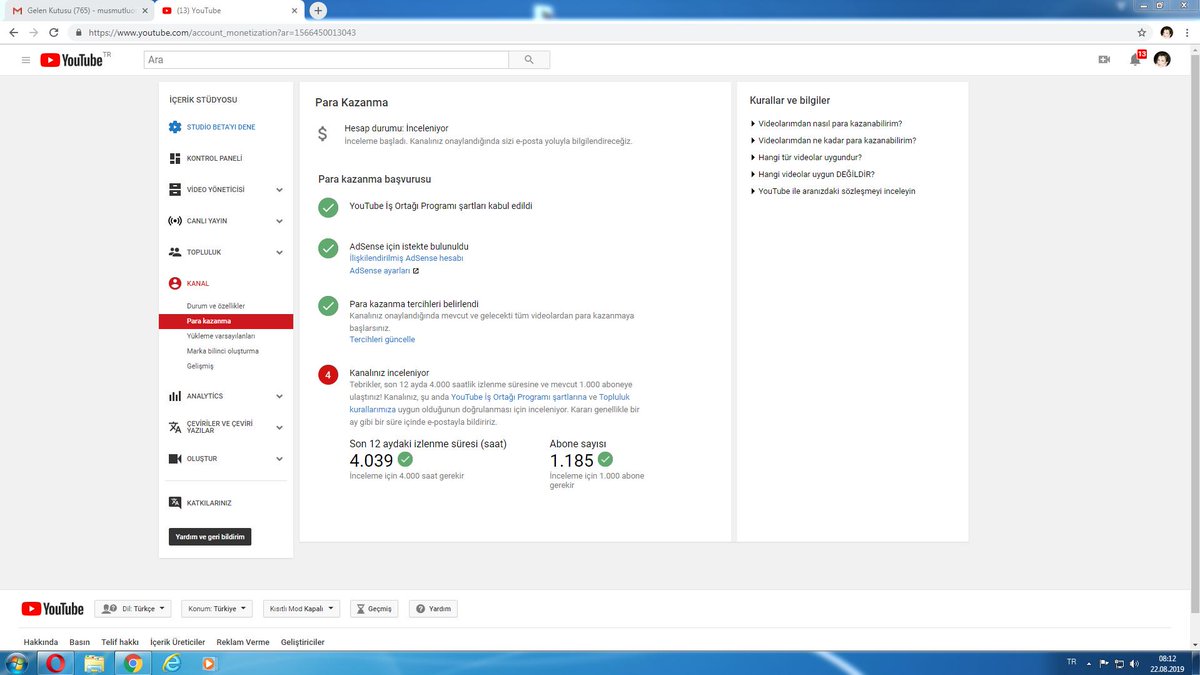The width and height of the screenshot is (1200, 675).
Task: Open İlişkilendirilmiş AdSense hesabı link
Action: (x=406, y=258)
